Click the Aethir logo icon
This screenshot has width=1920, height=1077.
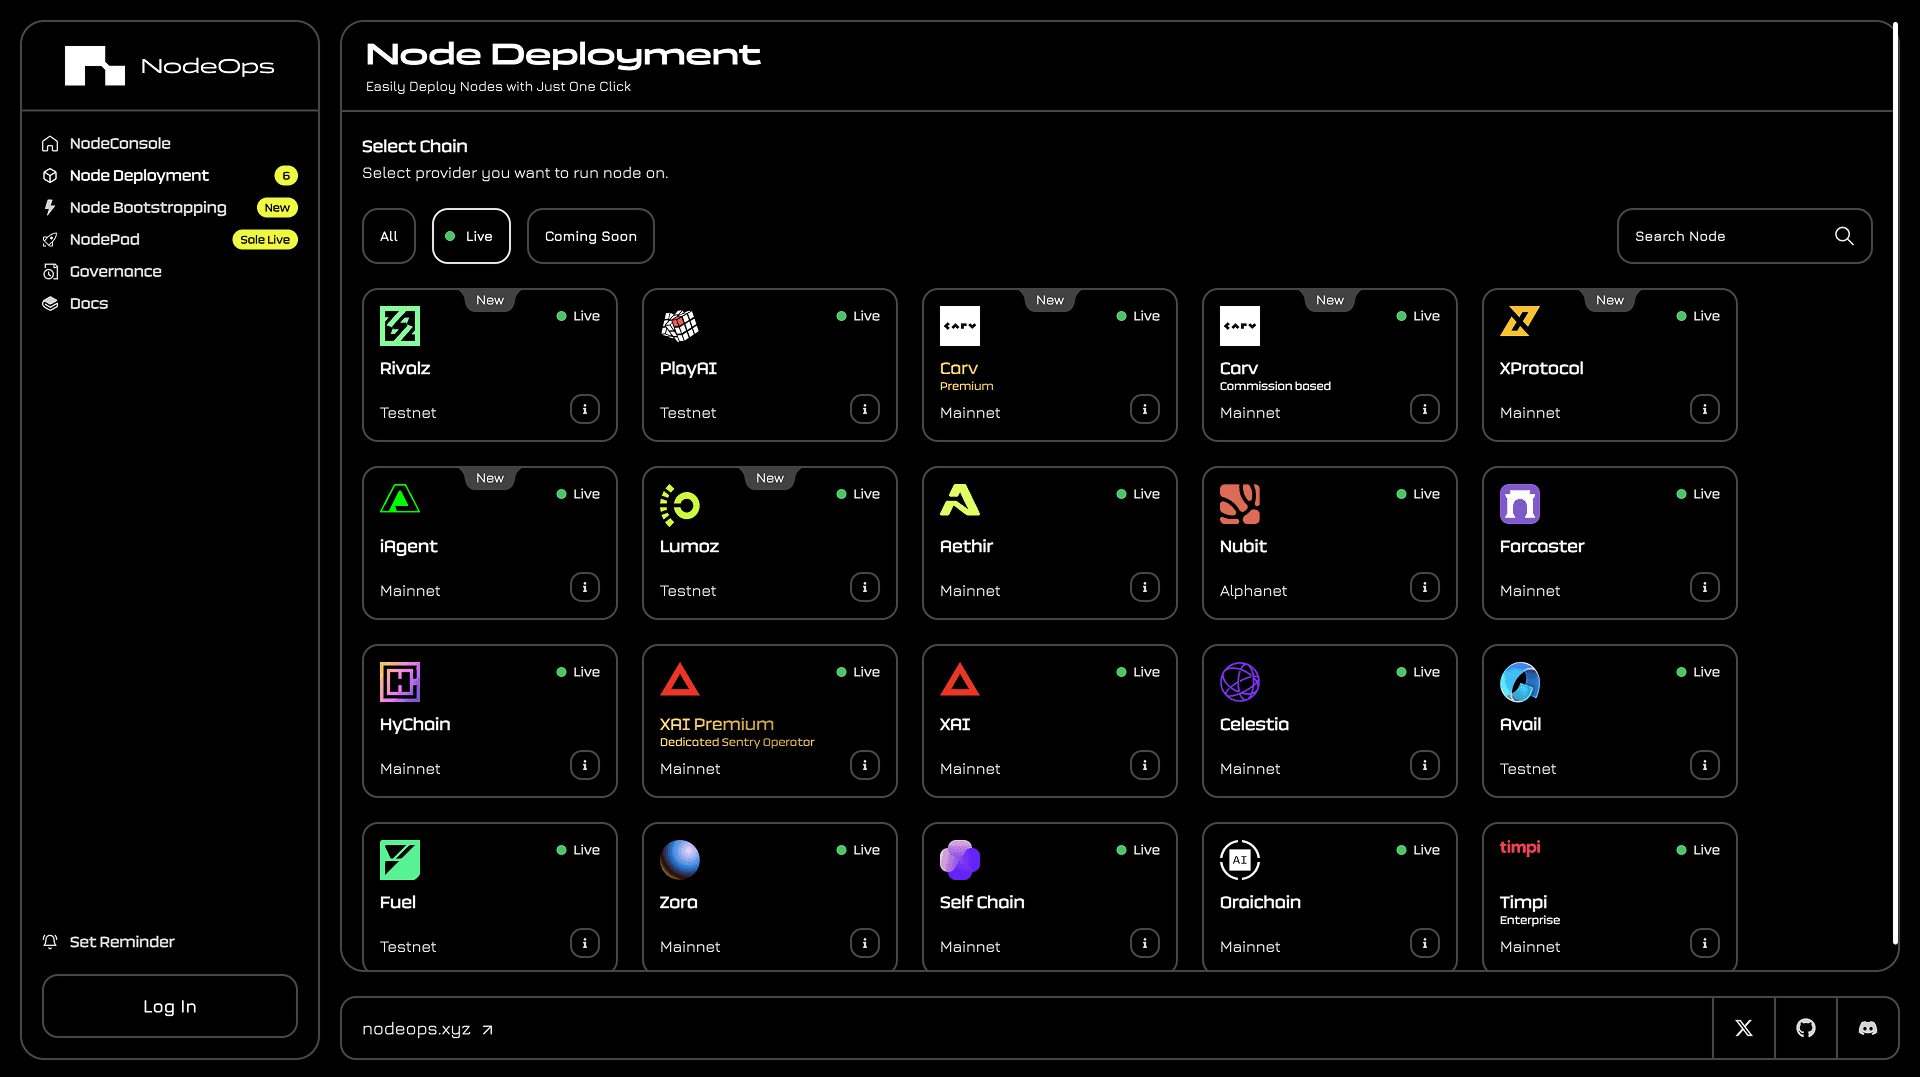click(x=960, y=500)
